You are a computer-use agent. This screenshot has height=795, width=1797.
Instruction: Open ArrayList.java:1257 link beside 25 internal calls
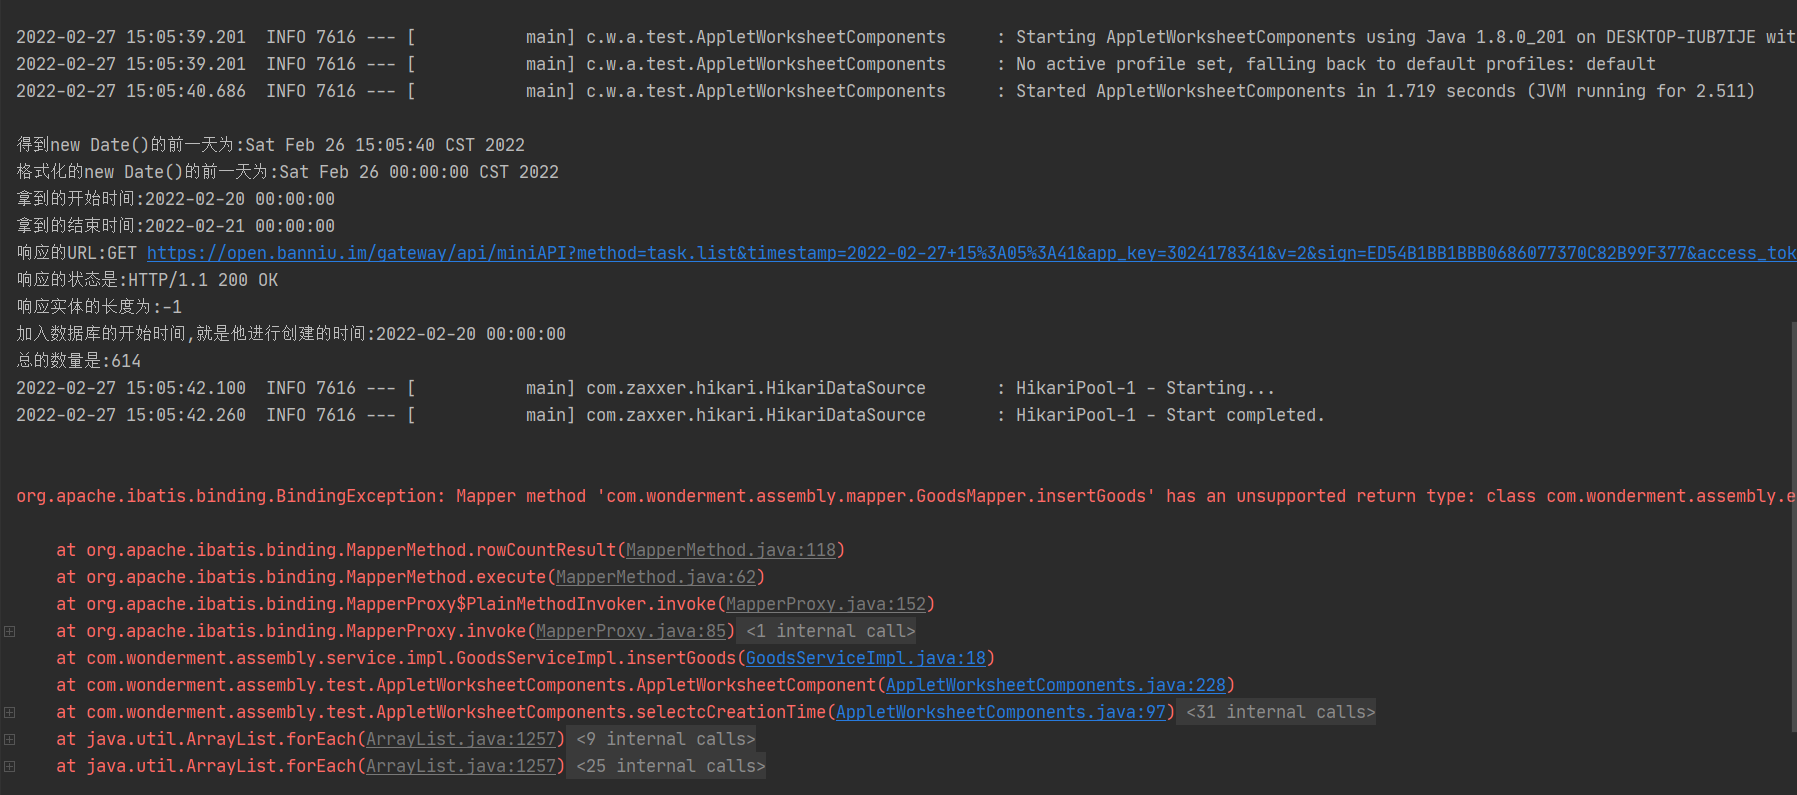pos(461,766)
